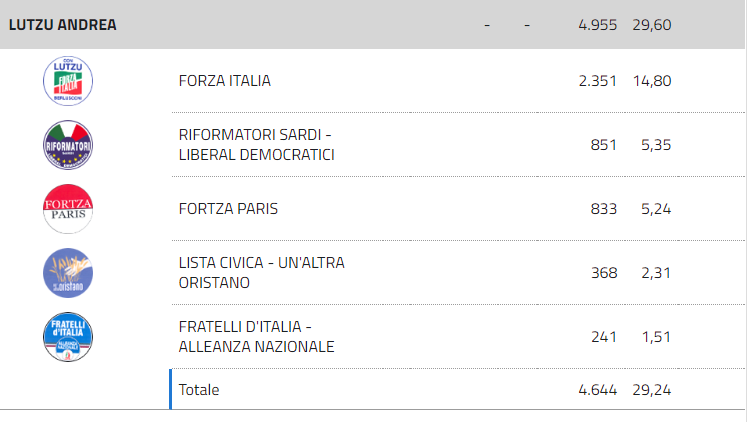This screenshot has height=422, width=750.
Task: Click the Fratelli d'Italia party logo
Action: (68, 337)
